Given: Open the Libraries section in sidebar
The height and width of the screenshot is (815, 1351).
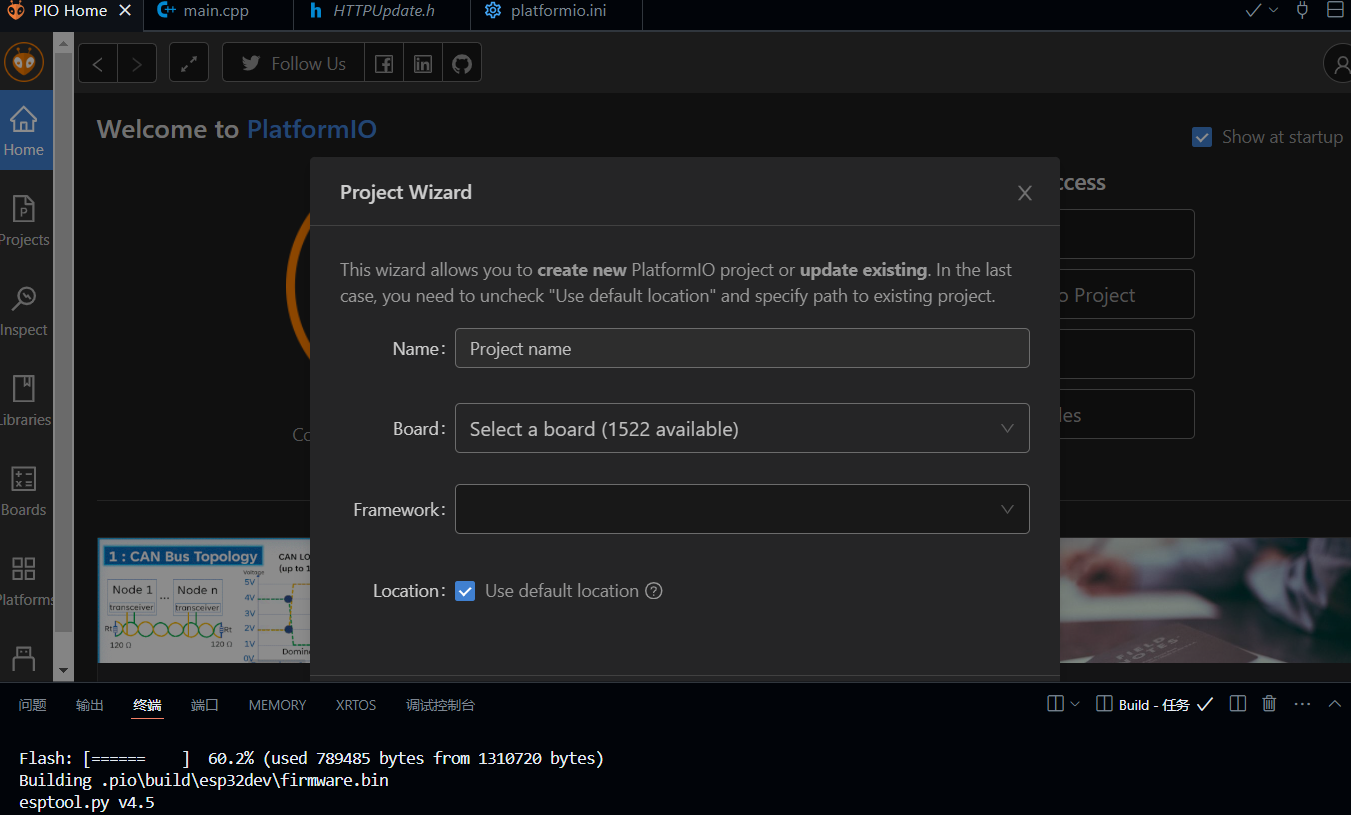Looking at the screenshot, I should point(25,400).
